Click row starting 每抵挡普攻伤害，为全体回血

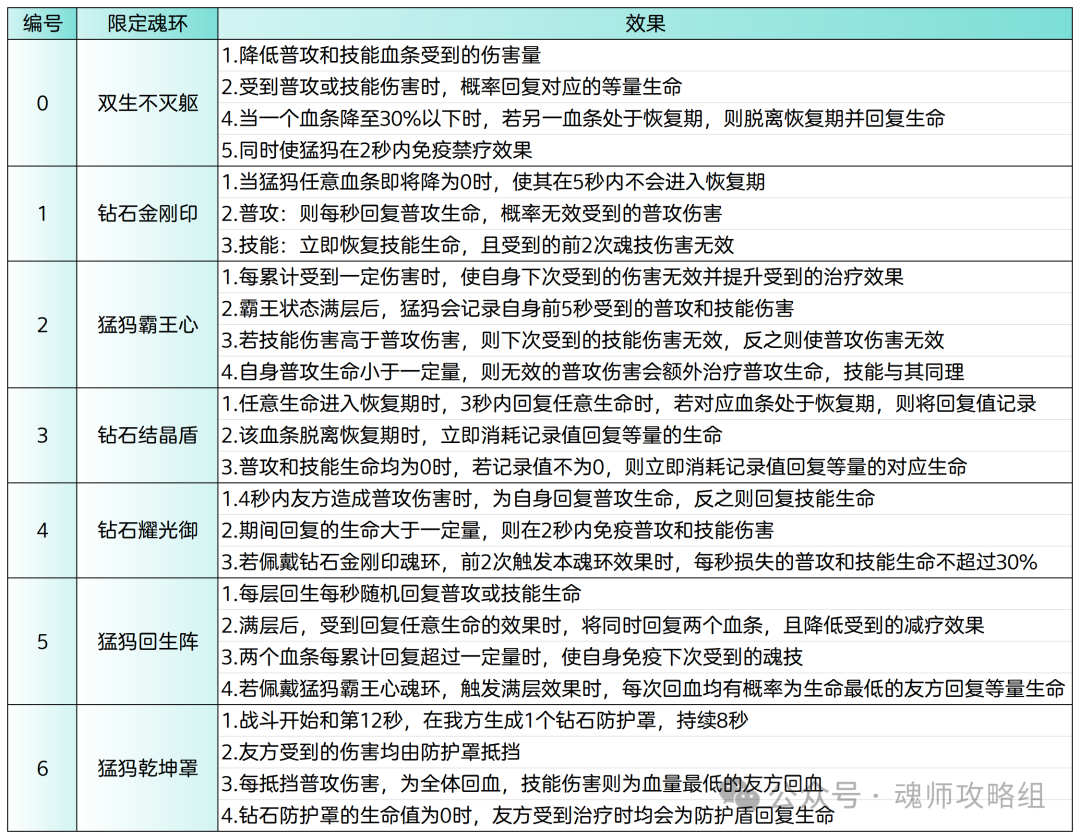coord(645,784)
